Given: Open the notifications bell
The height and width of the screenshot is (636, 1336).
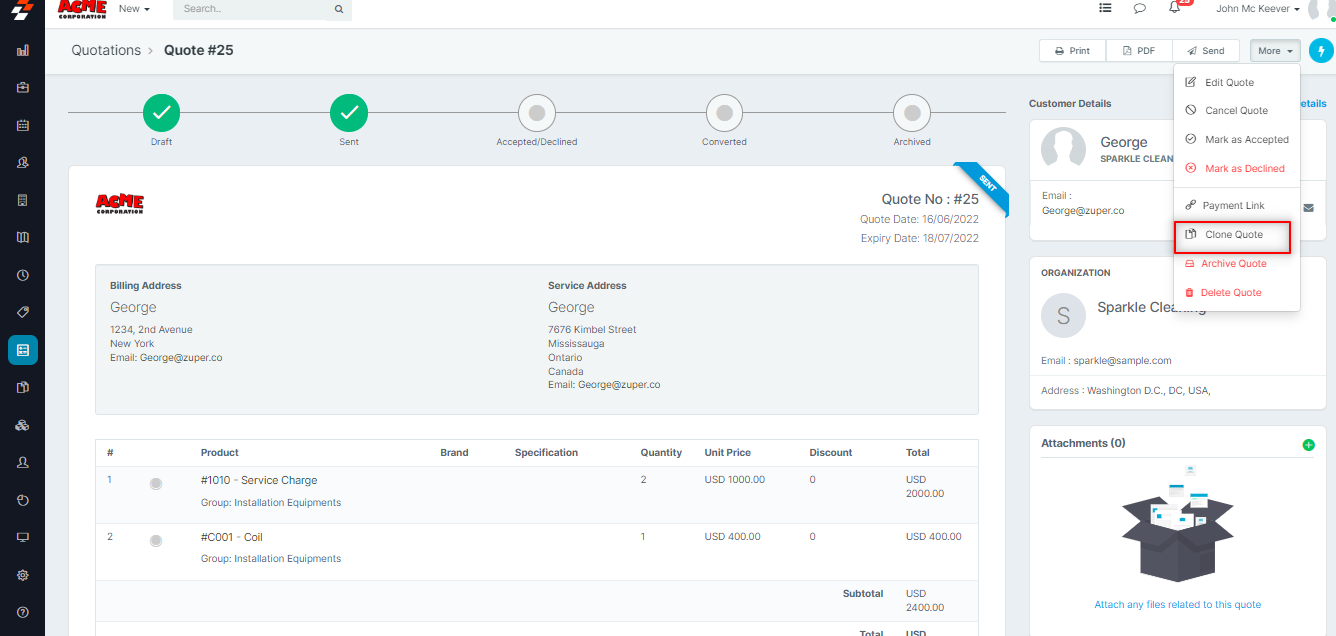Looking at the screenshot, I should coord(1175,9).
